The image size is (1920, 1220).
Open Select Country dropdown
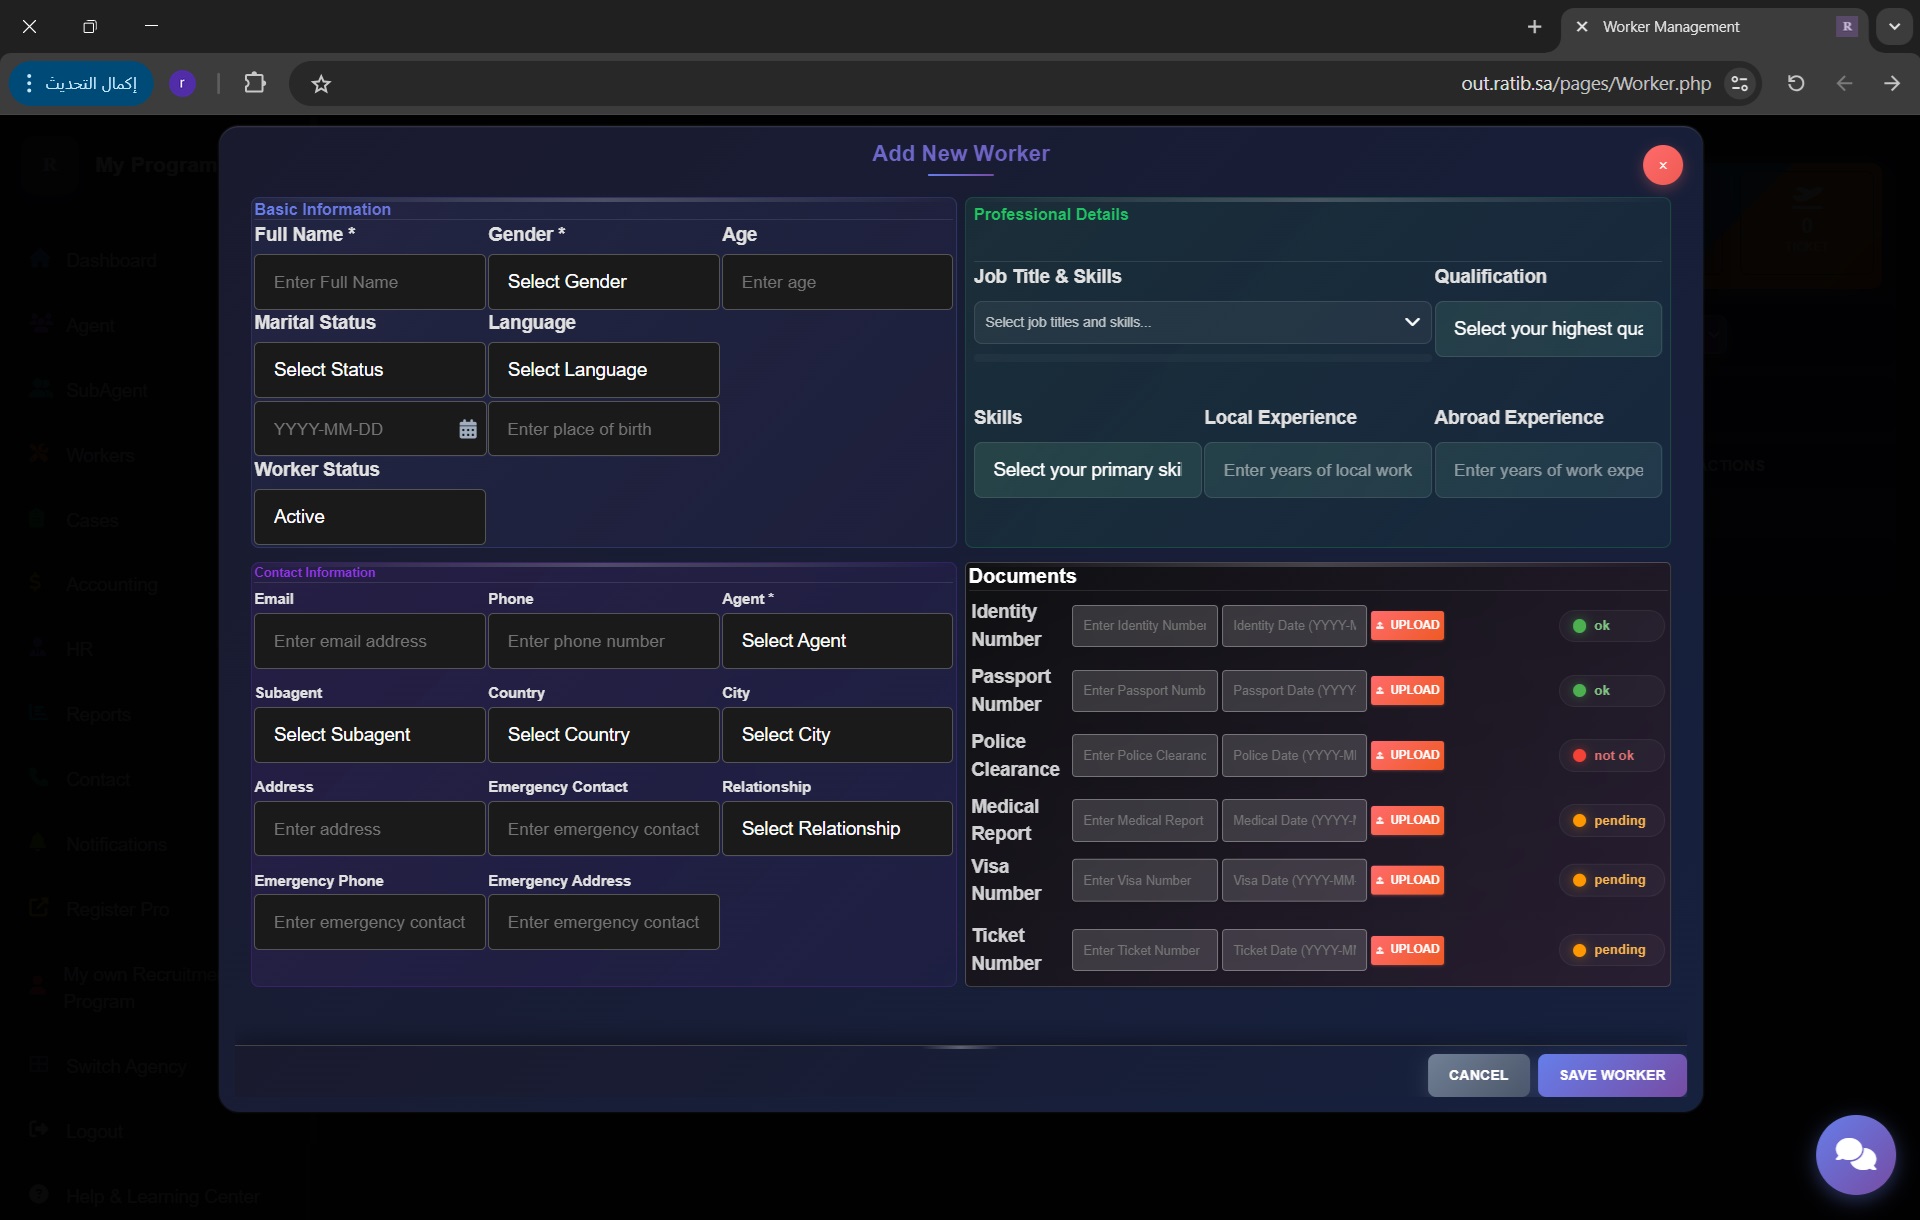(603, 735)
